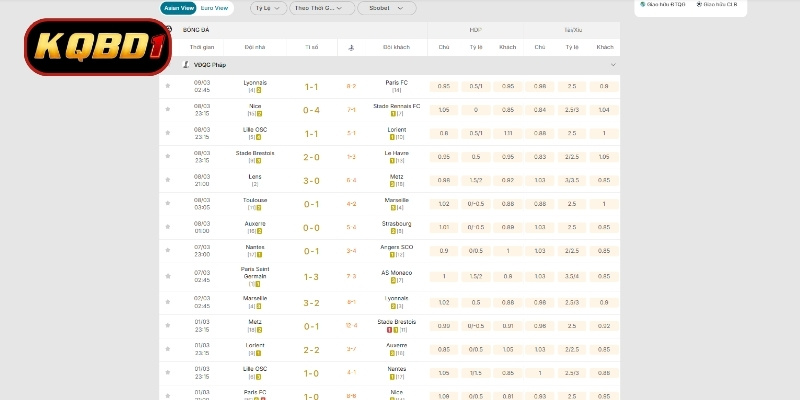Click the soccer ball icon beside BÓNG ĐÁ
Screen dimensions: 800x400
click(167, 30)
